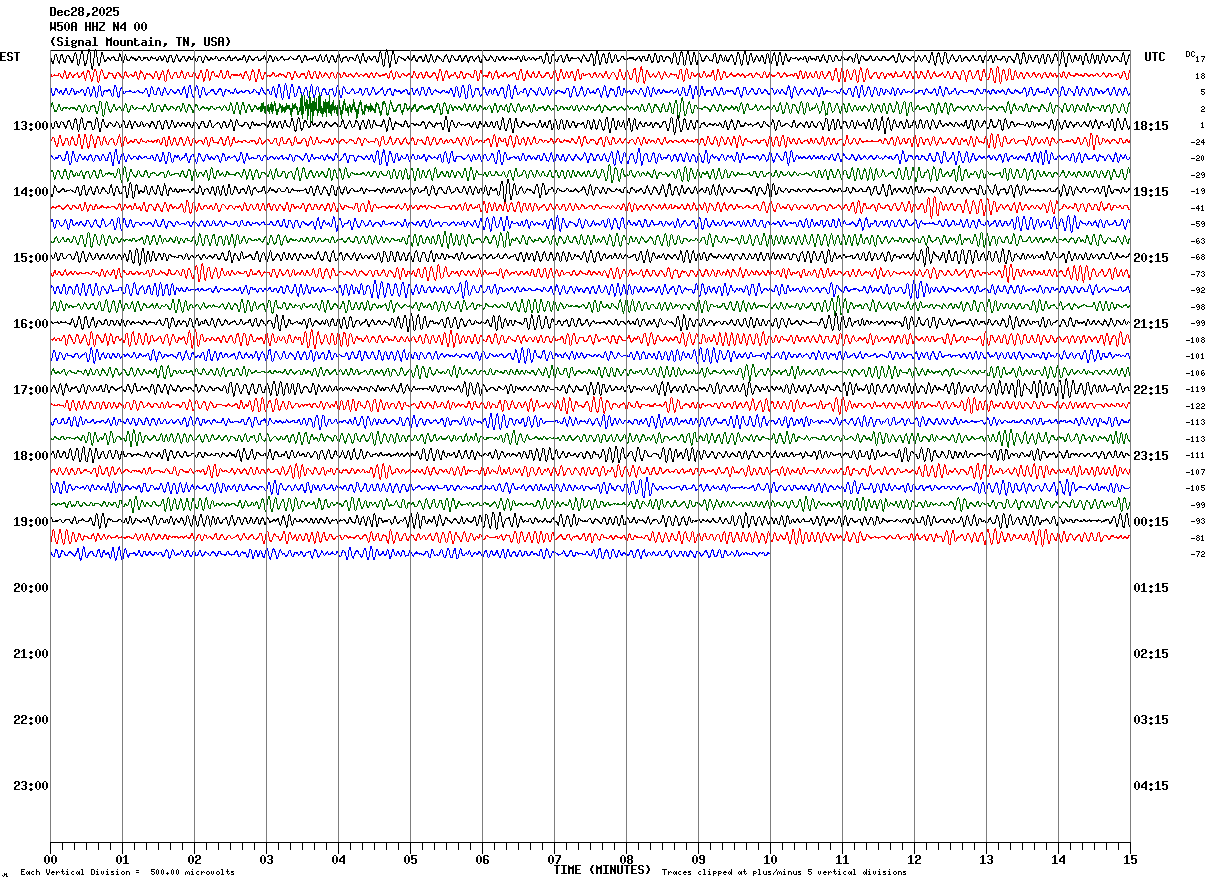Image resolution: width=1210 pixels, height=886 pixels.
Task: Click minute tick label 15 on the axis
Action: (x=1130, y=859)
